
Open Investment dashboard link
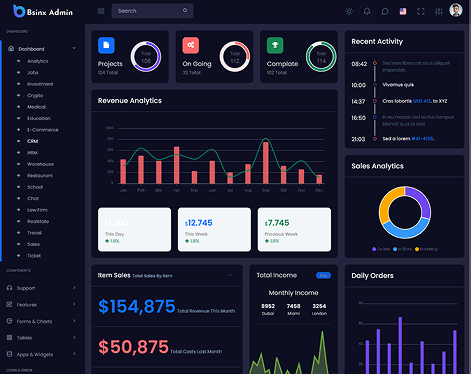click(40, 84)
